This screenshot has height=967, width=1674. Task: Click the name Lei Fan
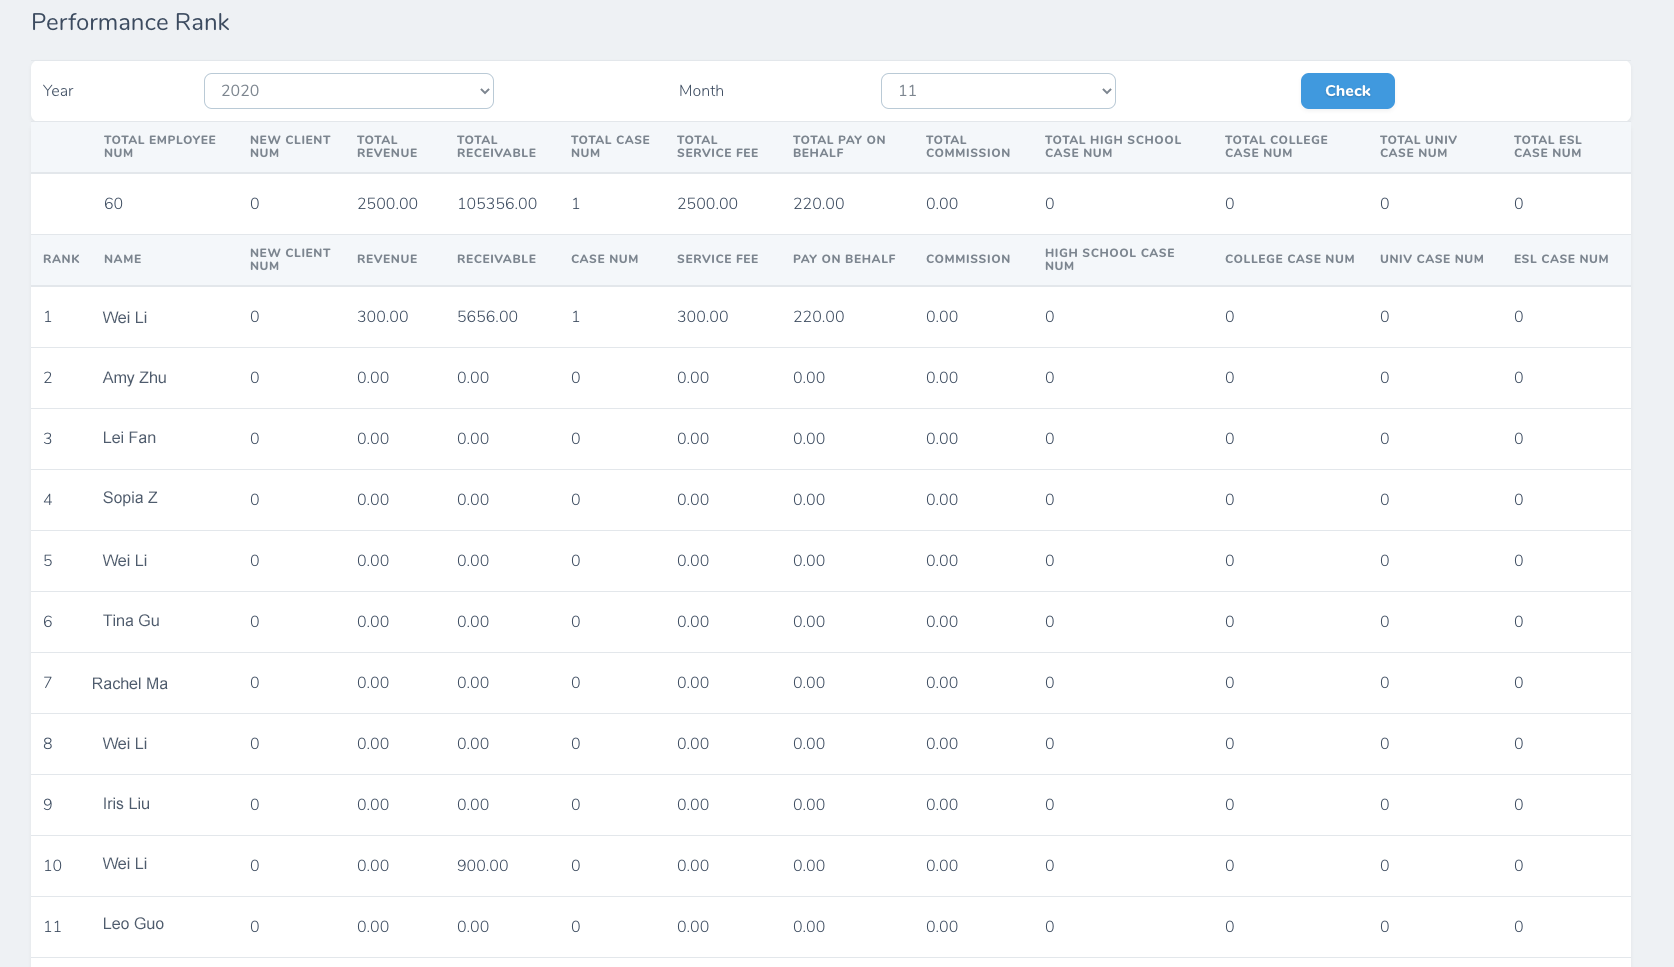(x=129, y=438)
